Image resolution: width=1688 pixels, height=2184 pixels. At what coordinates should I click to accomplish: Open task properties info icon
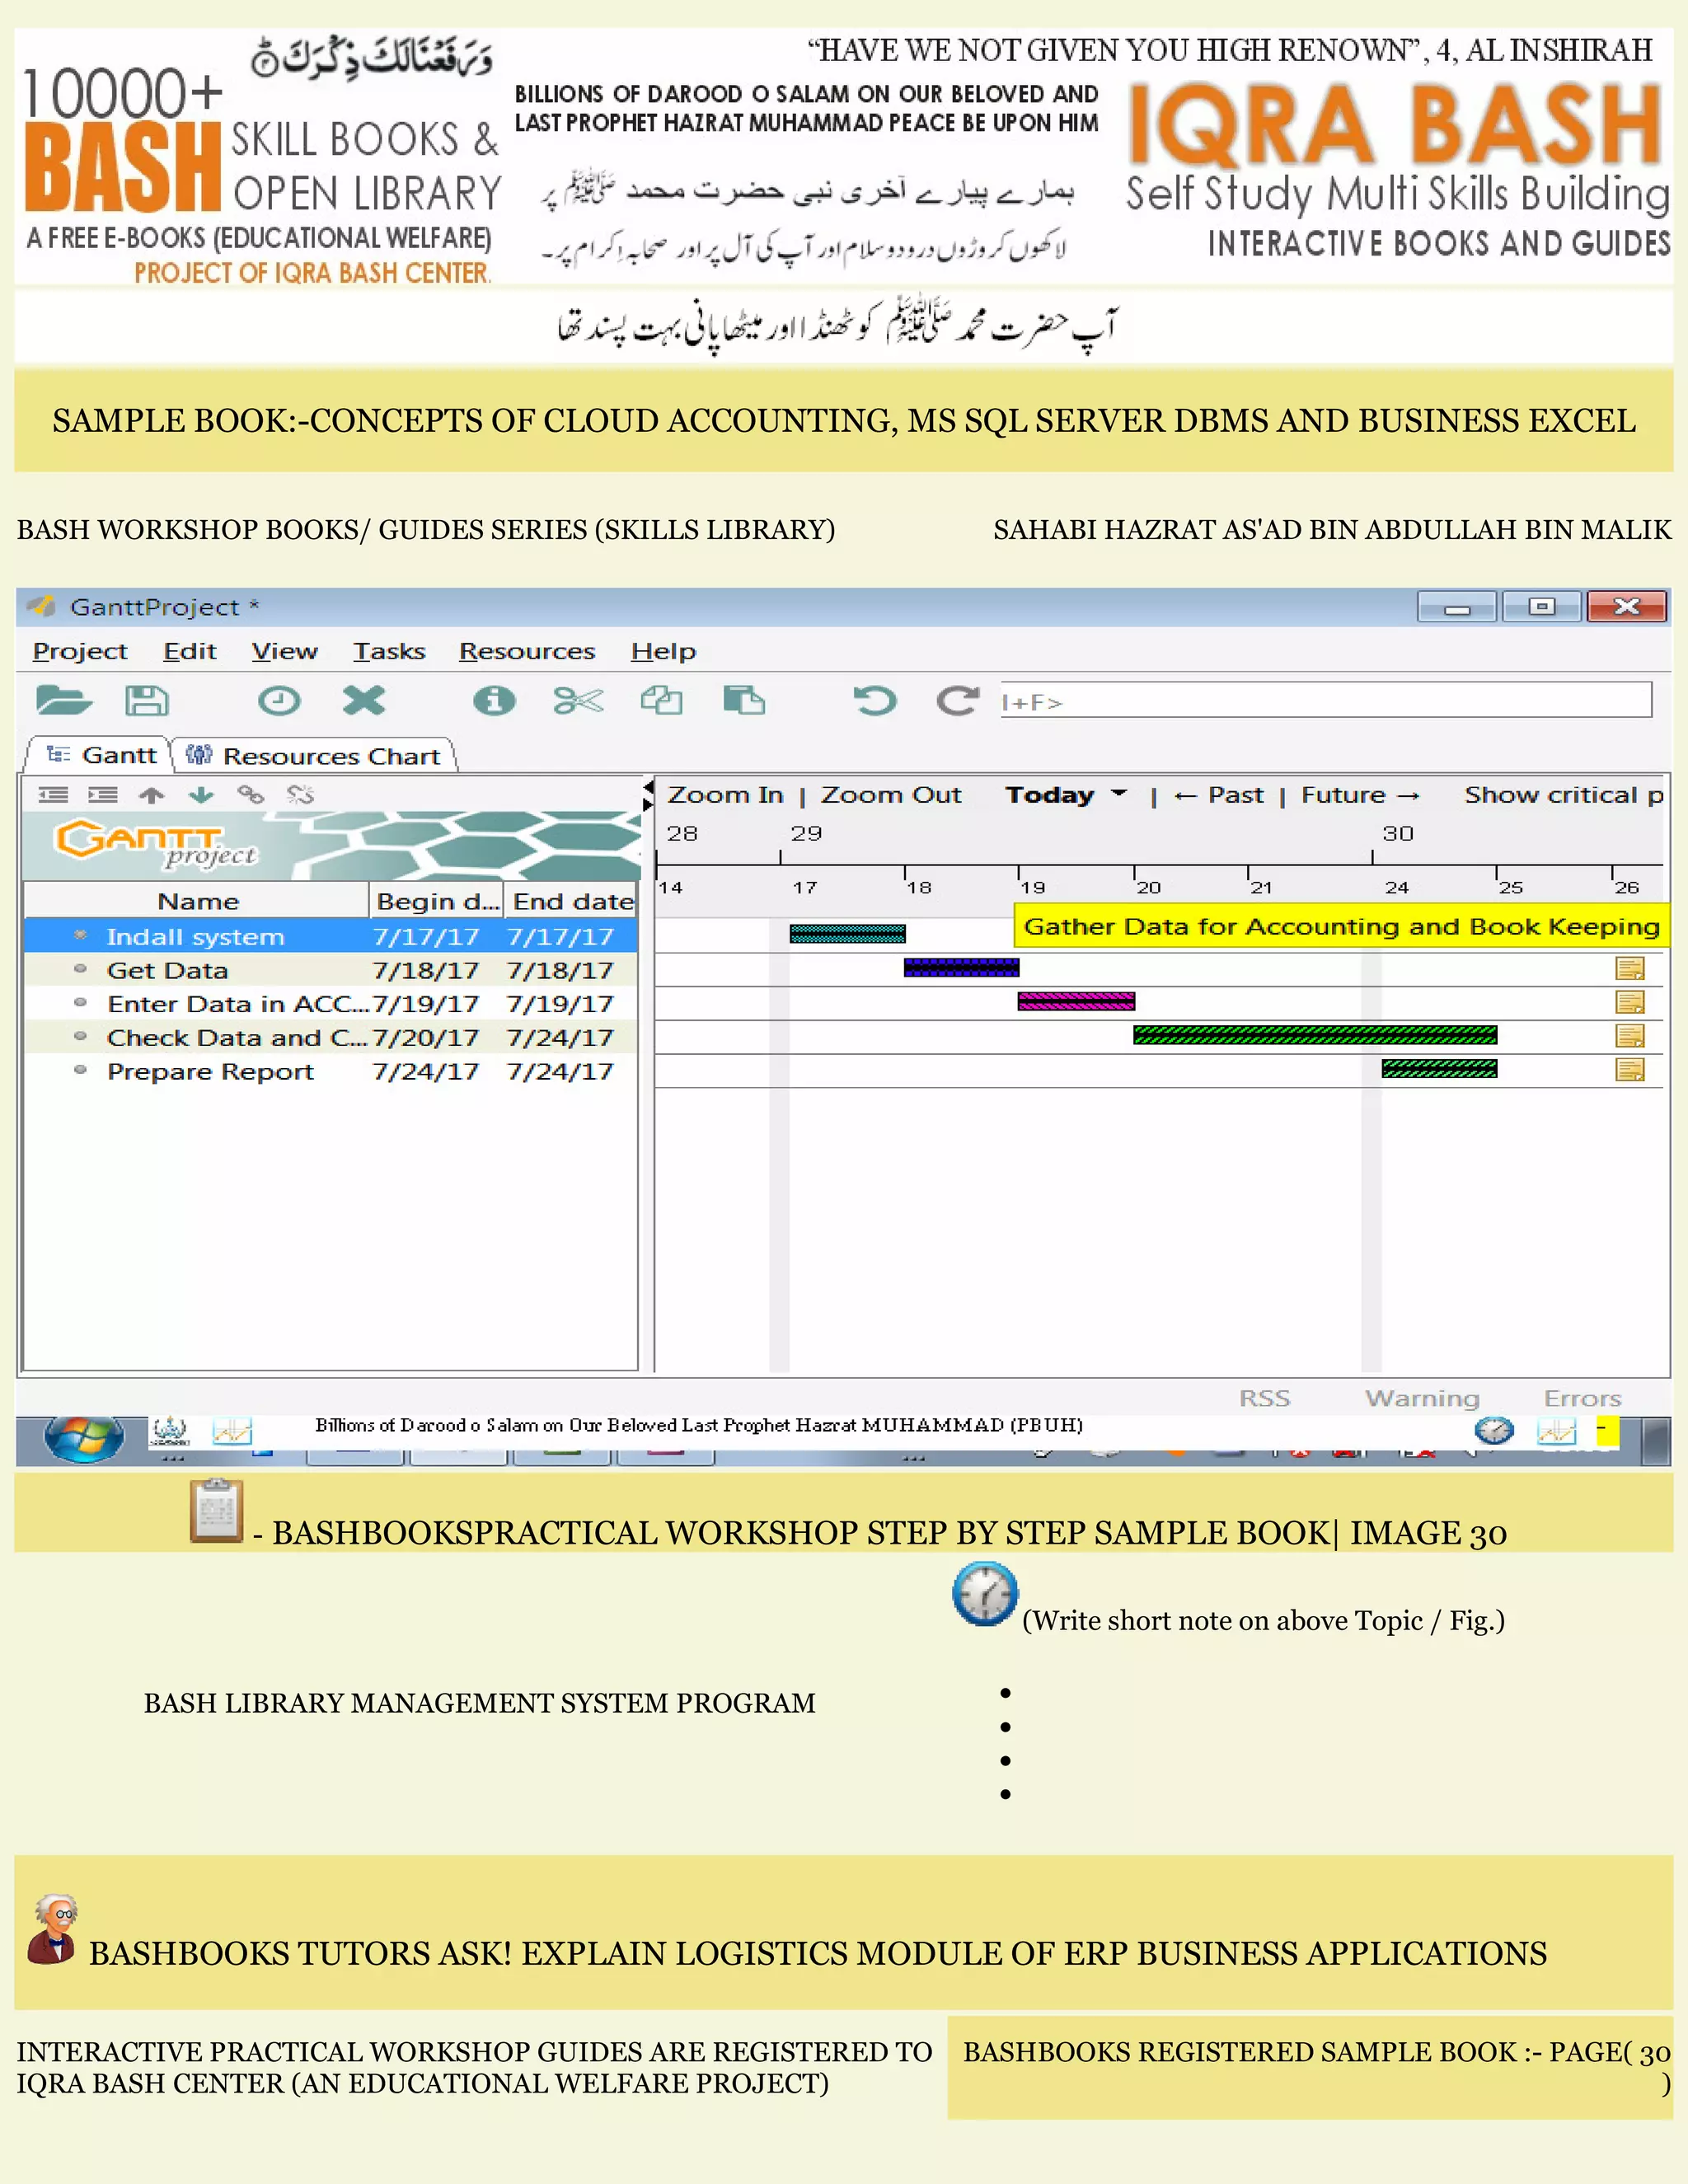point(494,700)
